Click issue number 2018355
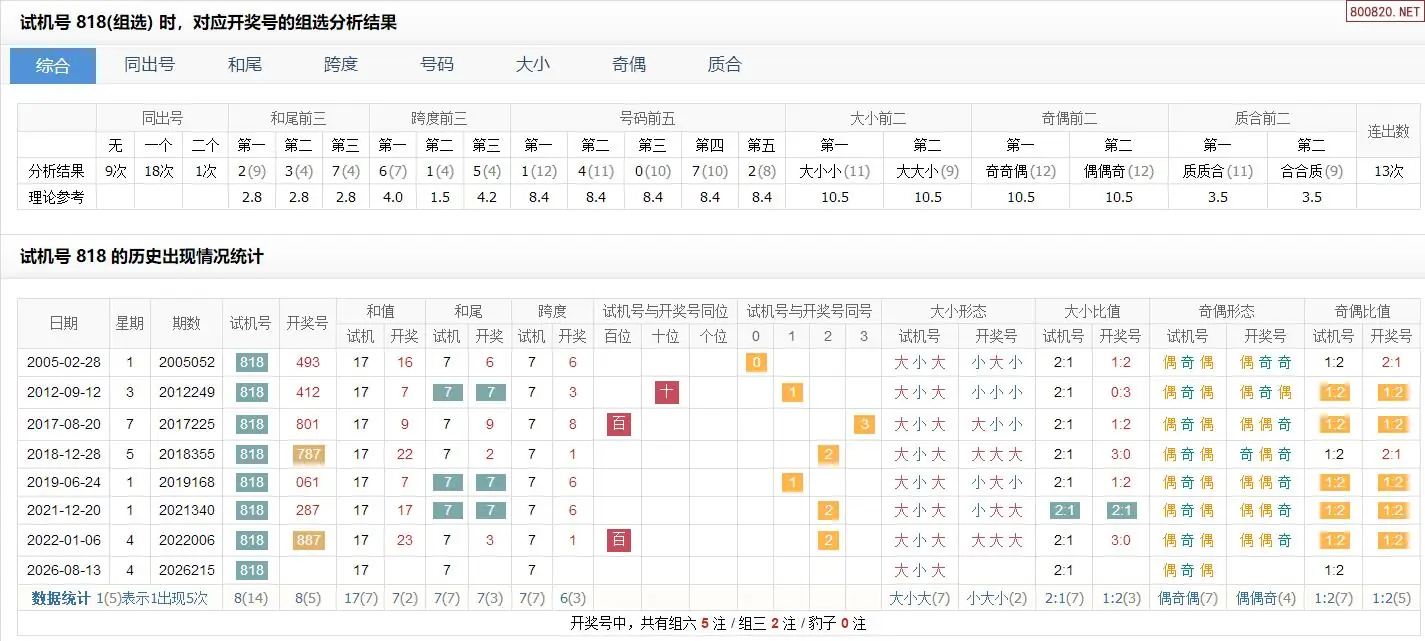The height and width of the screenshot is (641, 1425). [x=186, y=455]
